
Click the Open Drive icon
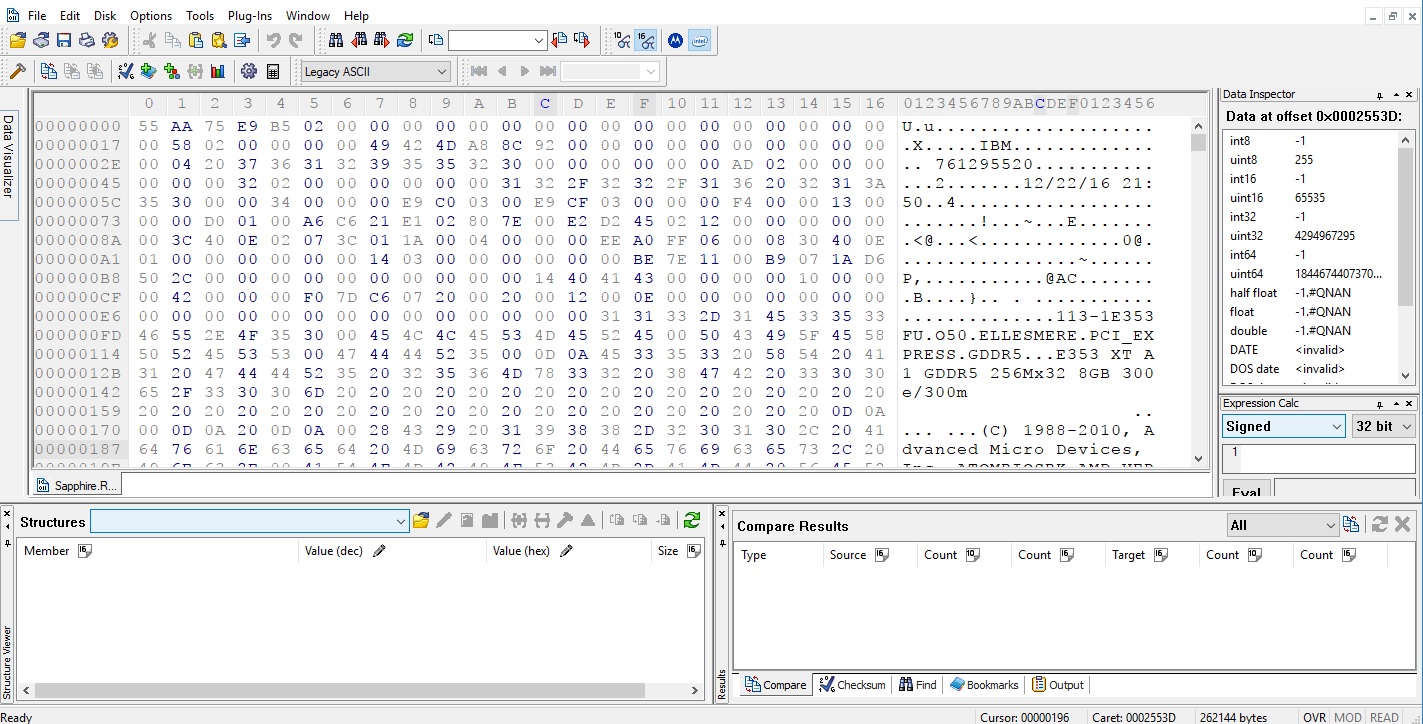pyautogui.click(x=41, y=40)
